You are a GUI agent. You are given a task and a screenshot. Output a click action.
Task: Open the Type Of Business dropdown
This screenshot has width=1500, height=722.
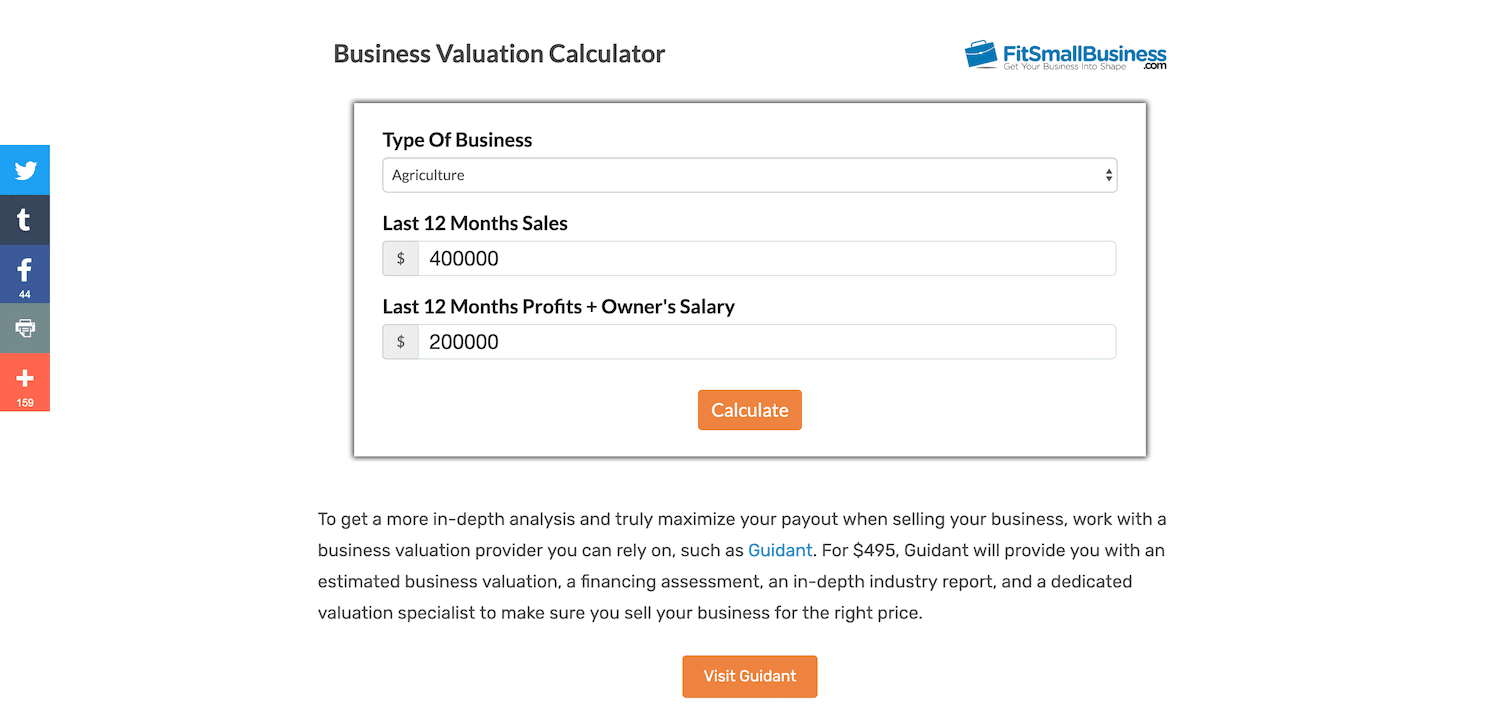[749, 174]
